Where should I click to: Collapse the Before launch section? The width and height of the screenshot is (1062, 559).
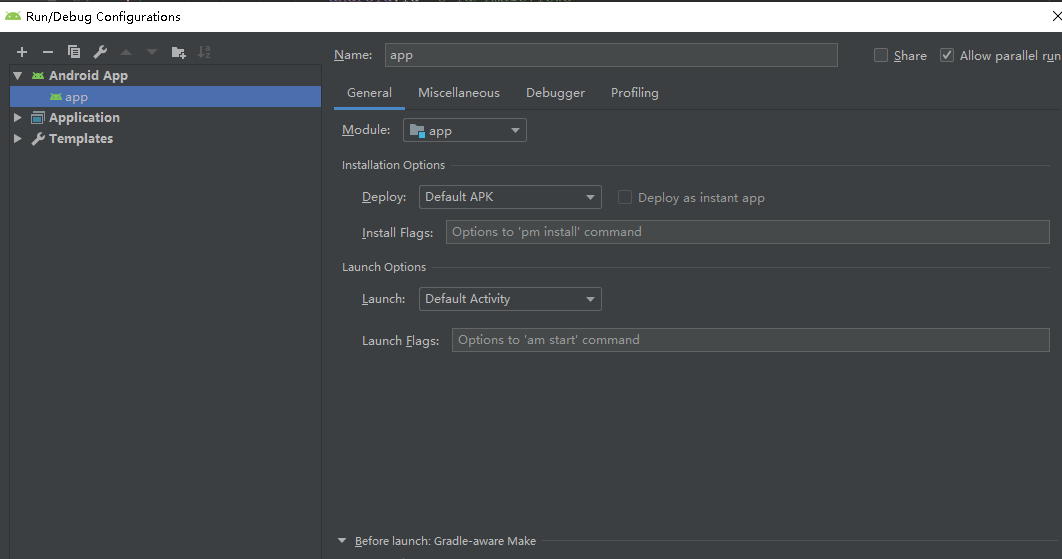342,541
